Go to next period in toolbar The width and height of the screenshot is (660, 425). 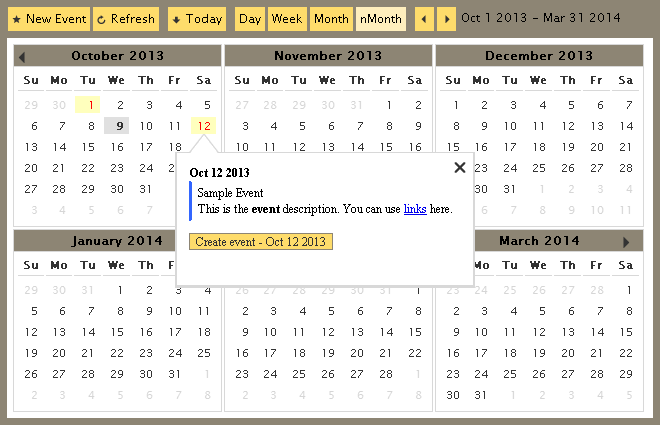[x=446, y=19]
